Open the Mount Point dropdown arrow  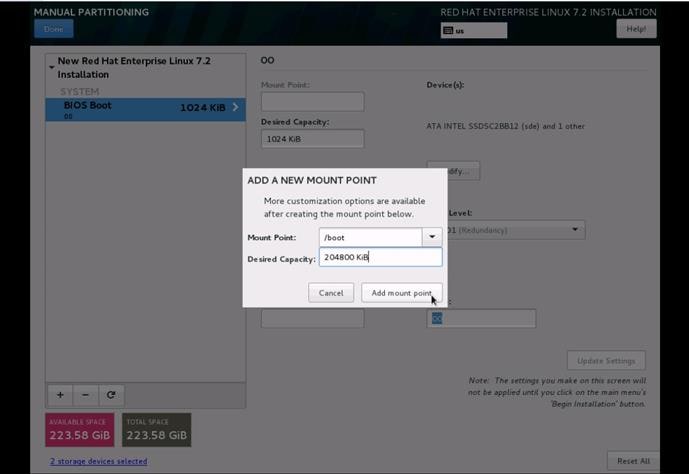pyautogui.click(x=432, y=237)
